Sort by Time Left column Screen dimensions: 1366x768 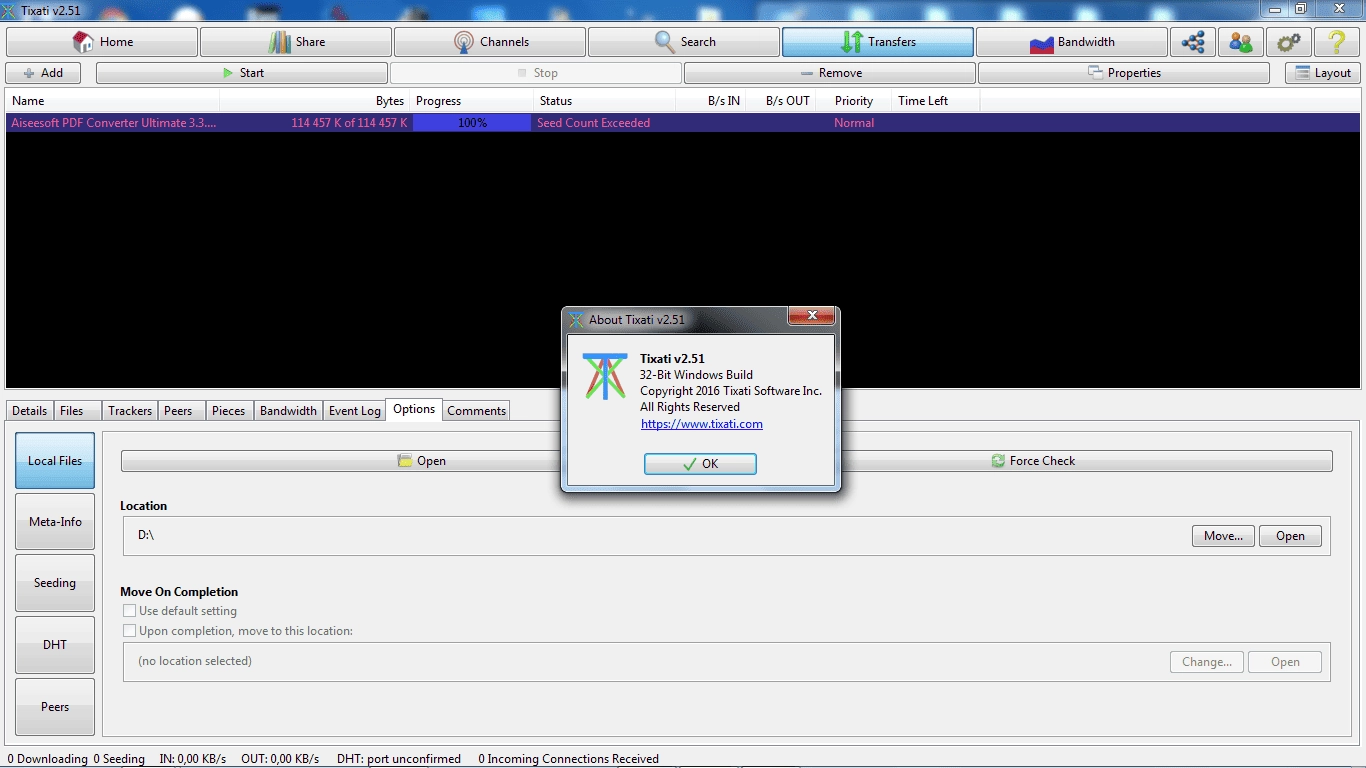pyautogui.click(x=935, y=101)
